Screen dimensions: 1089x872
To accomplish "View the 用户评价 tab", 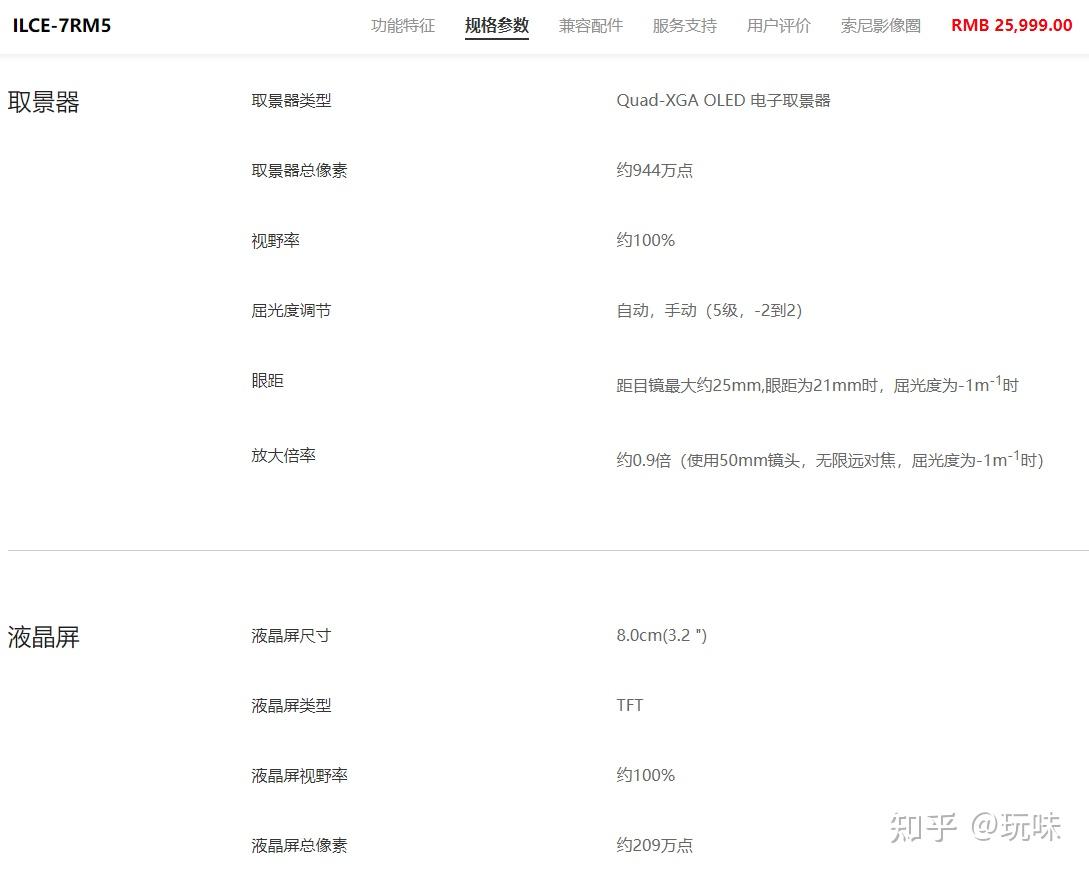I will 779,26.
